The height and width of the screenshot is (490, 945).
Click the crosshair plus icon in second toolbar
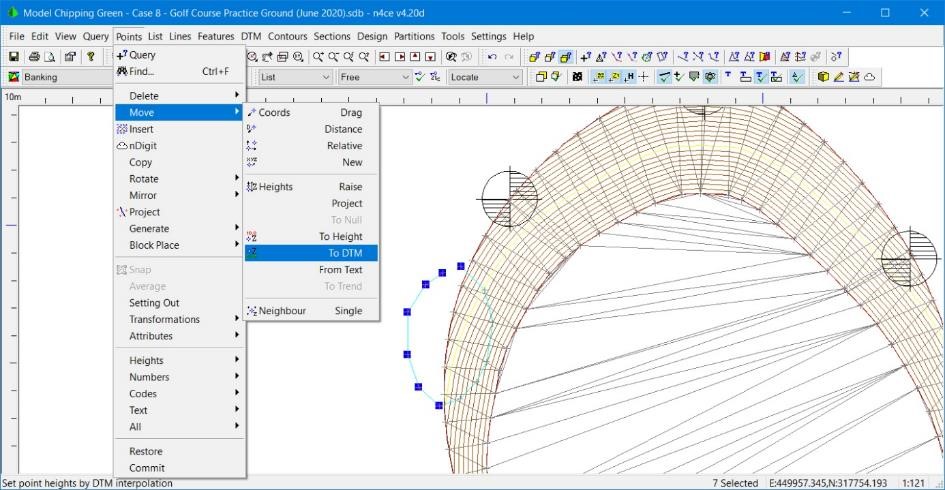click(x=644, y=77)
